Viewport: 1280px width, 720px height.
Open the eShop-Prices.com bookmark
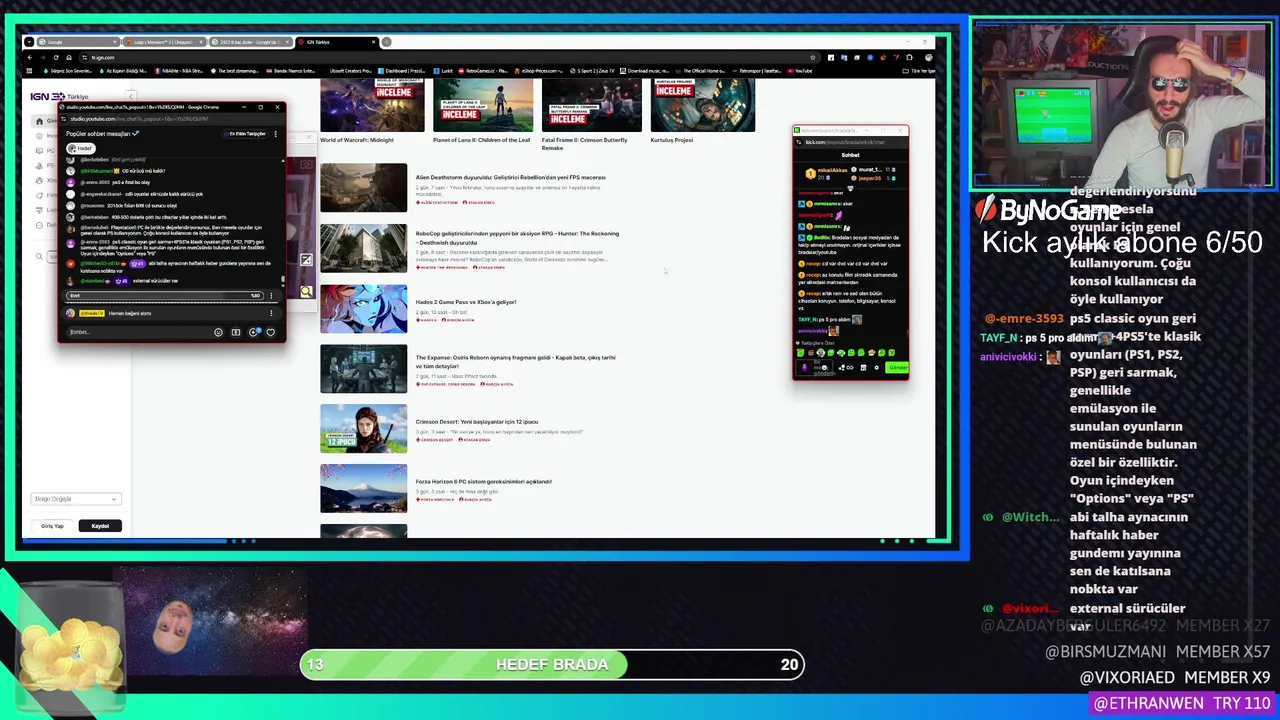pos(539,71)
